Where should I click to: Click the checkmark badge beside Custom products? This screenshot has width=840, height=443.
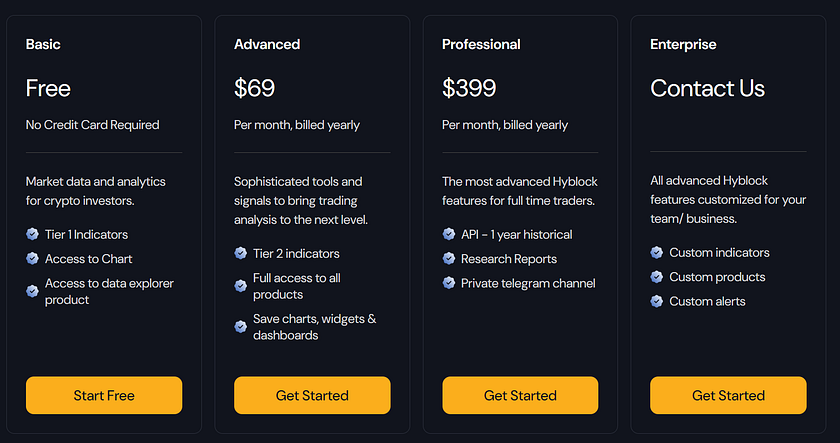(x=657, y=277)
